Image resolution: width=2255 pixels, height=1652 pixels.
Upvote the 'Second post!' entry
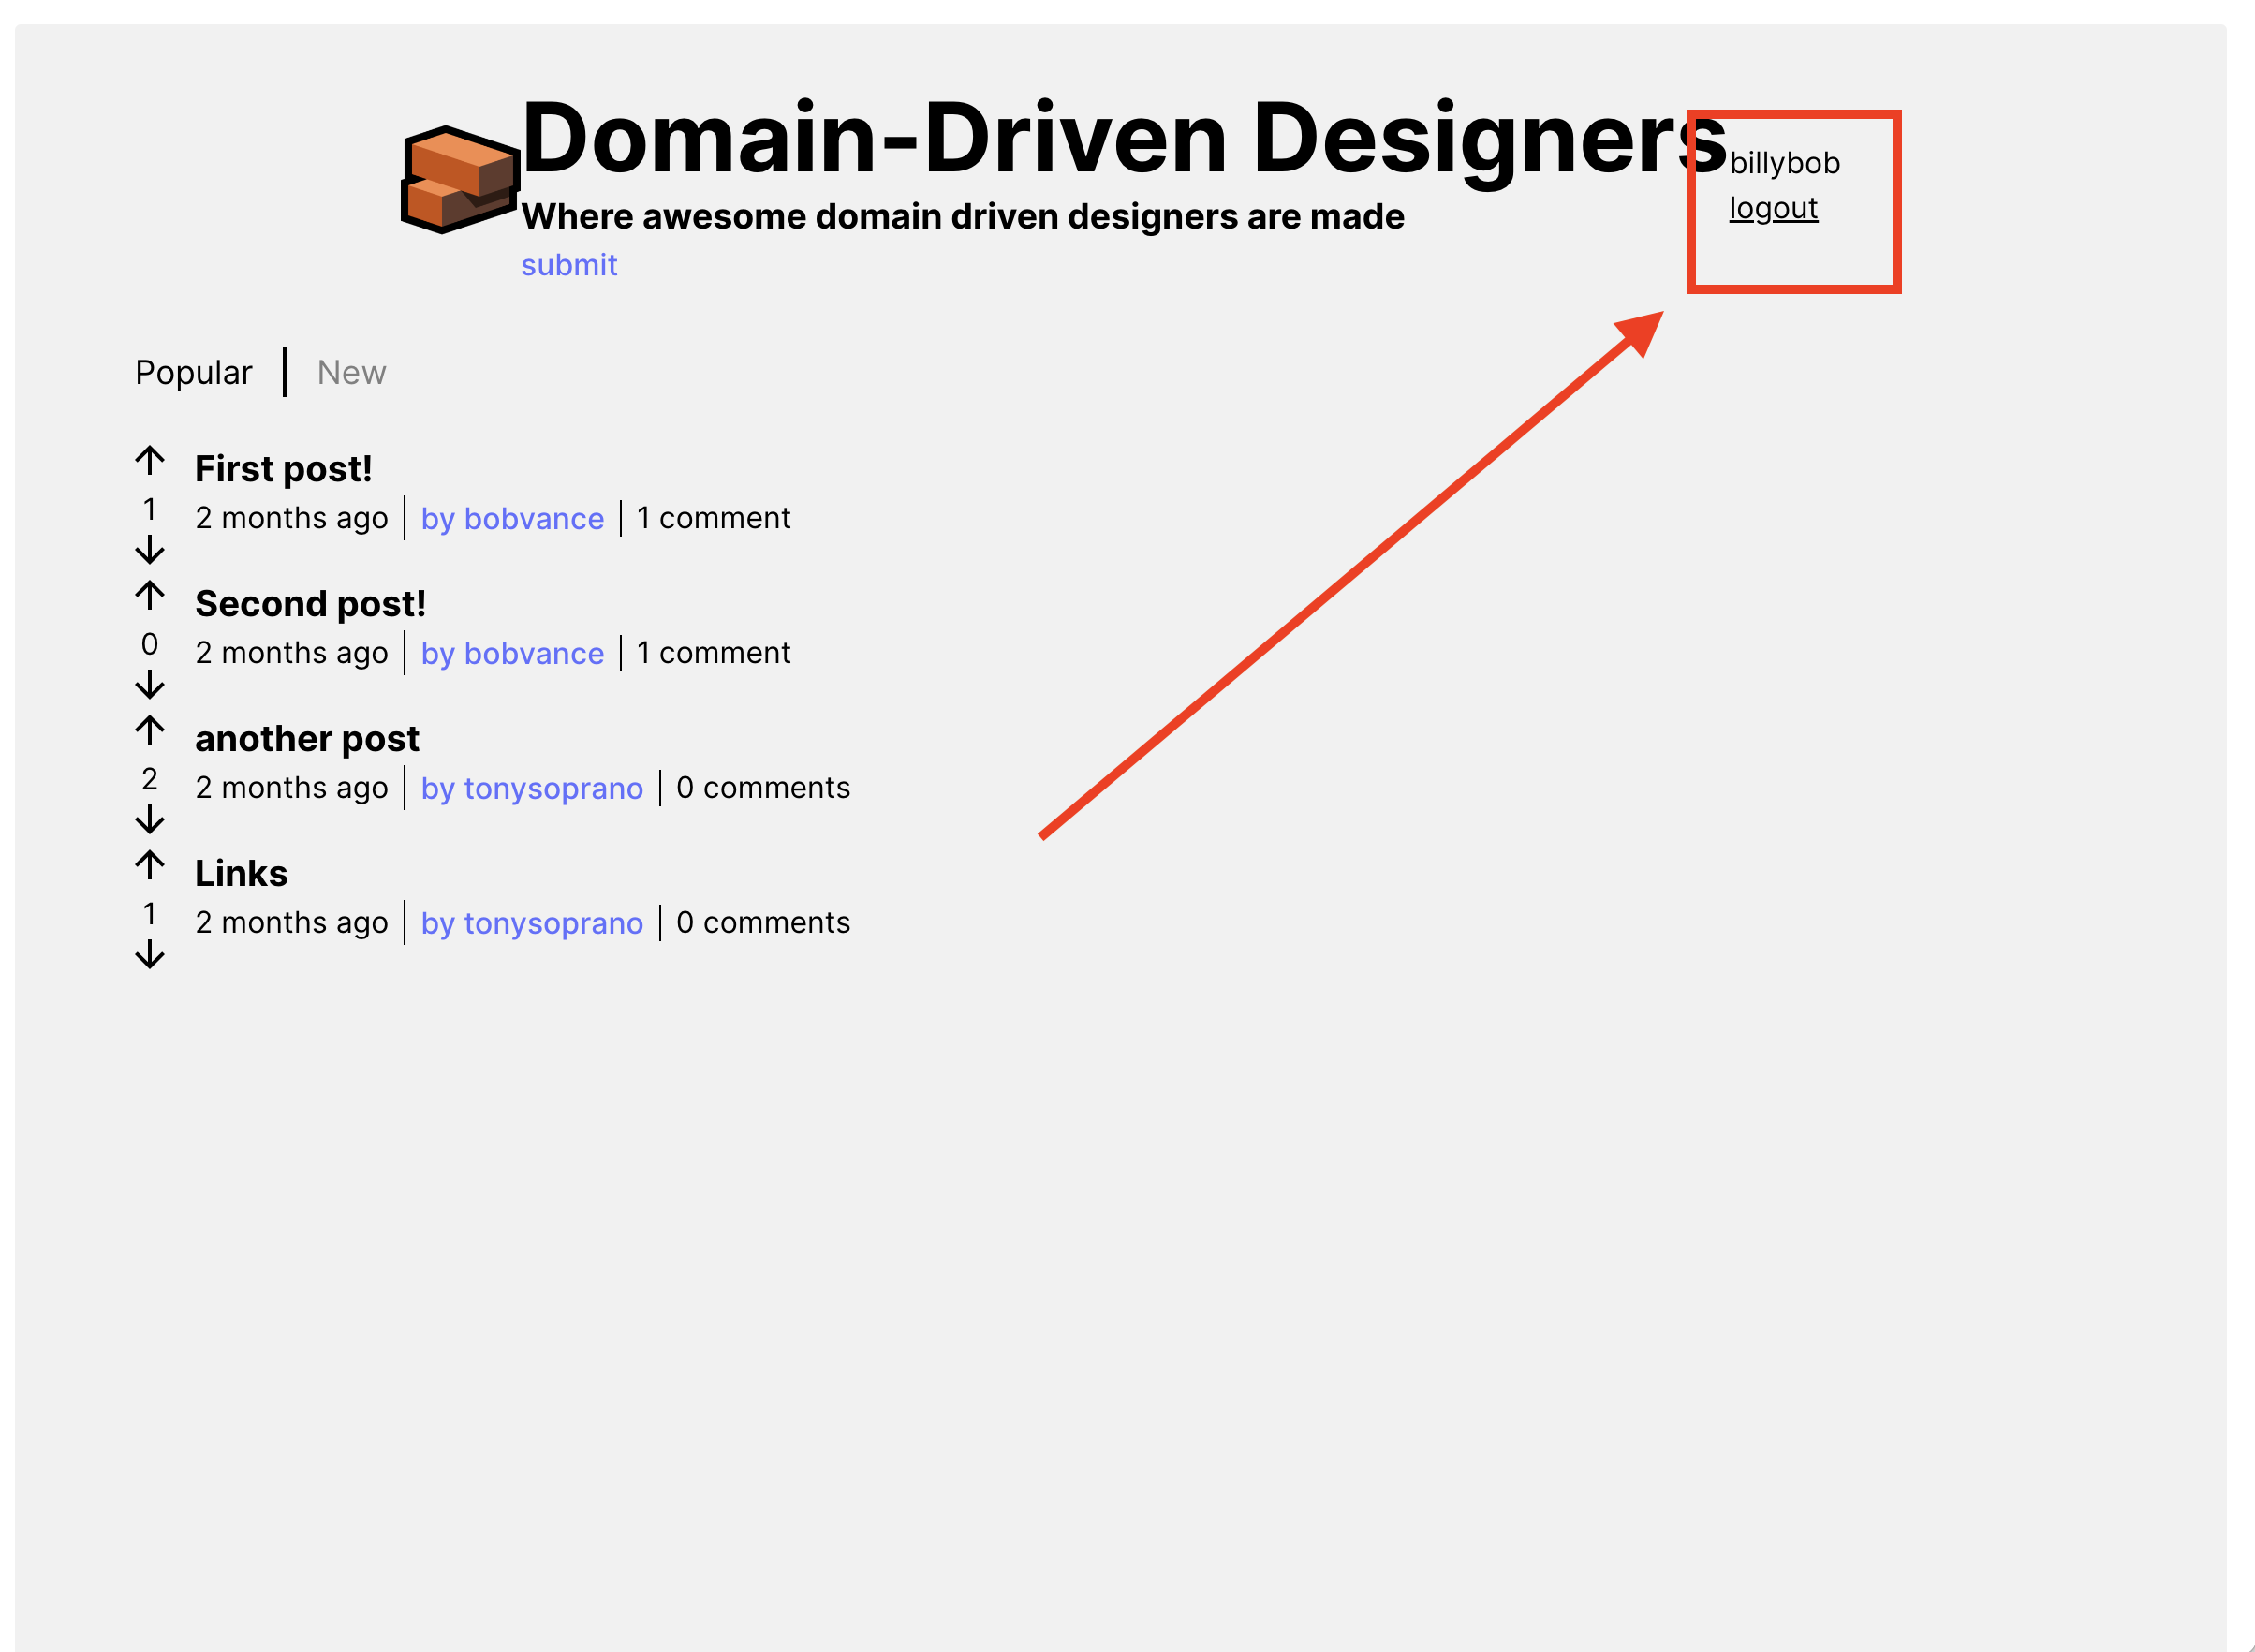150,596
